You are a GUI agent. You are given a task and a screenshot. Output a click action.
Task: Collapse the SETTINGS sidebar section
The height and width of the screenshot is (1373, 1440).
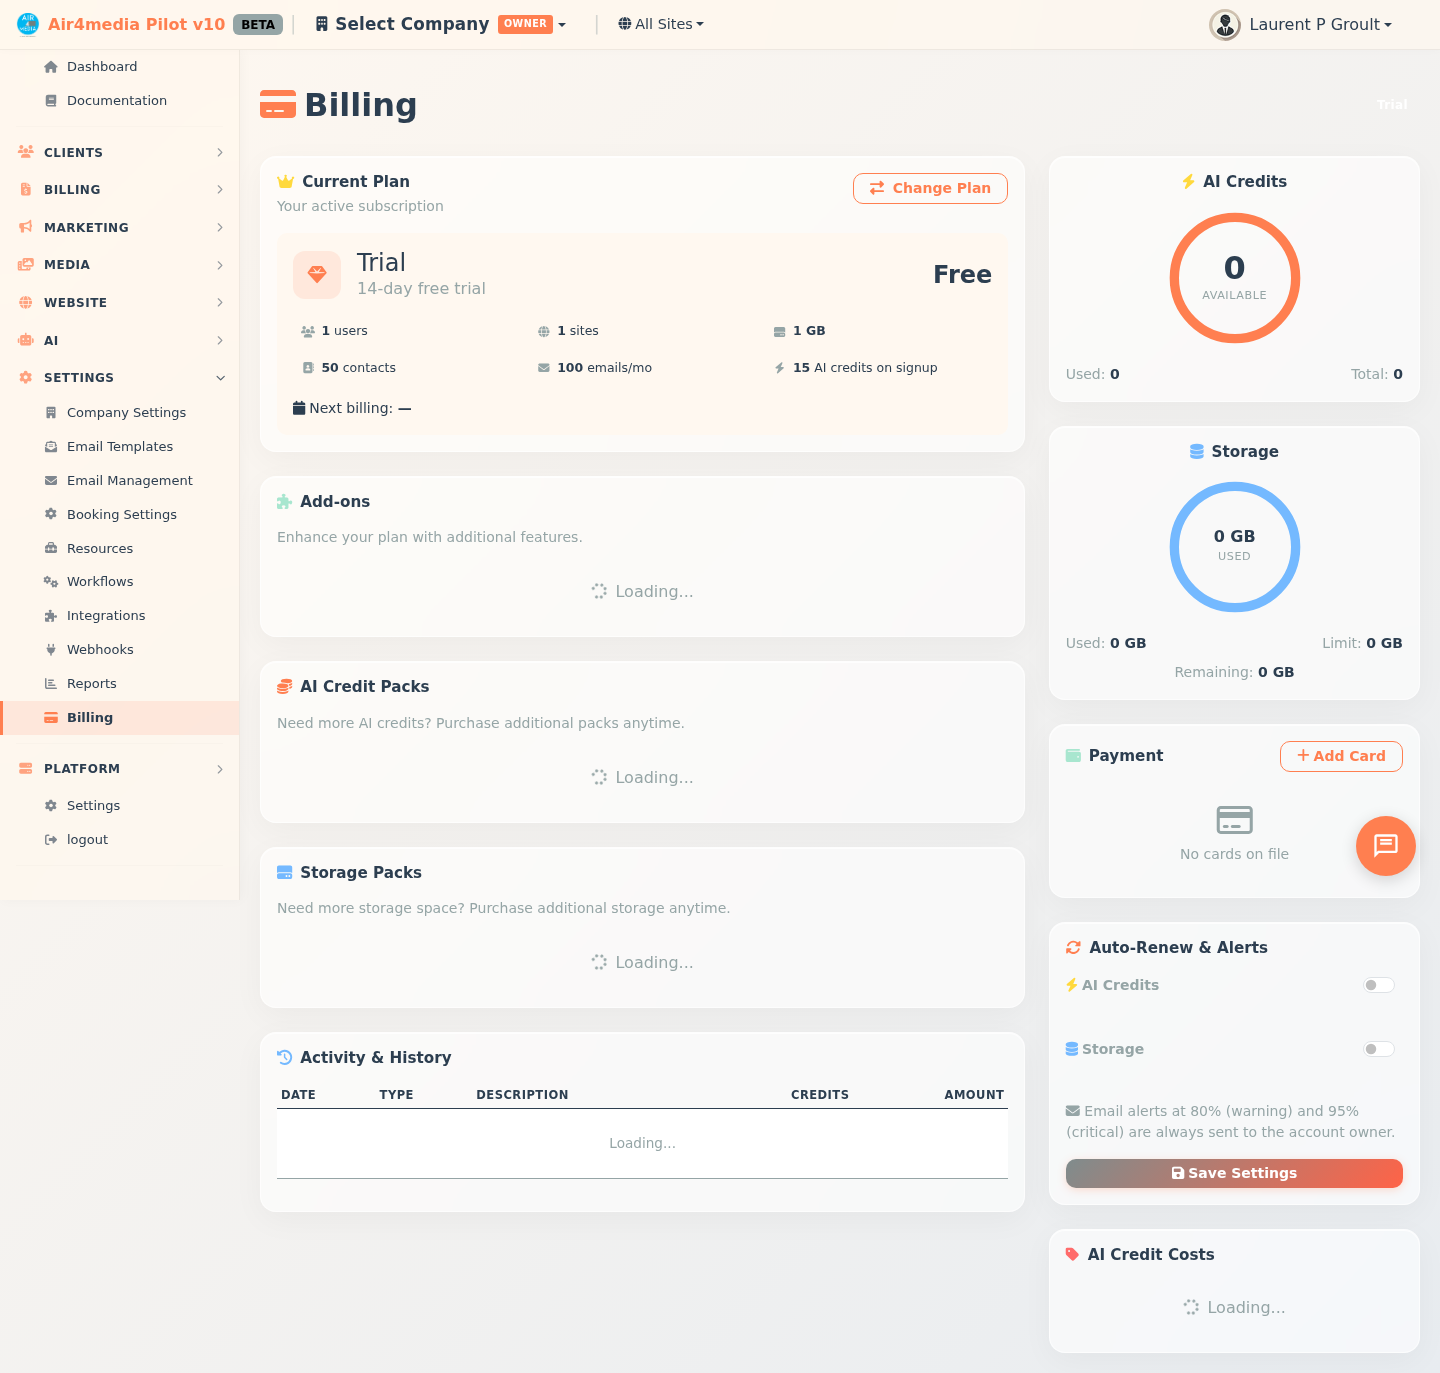(x=119, y=378)
